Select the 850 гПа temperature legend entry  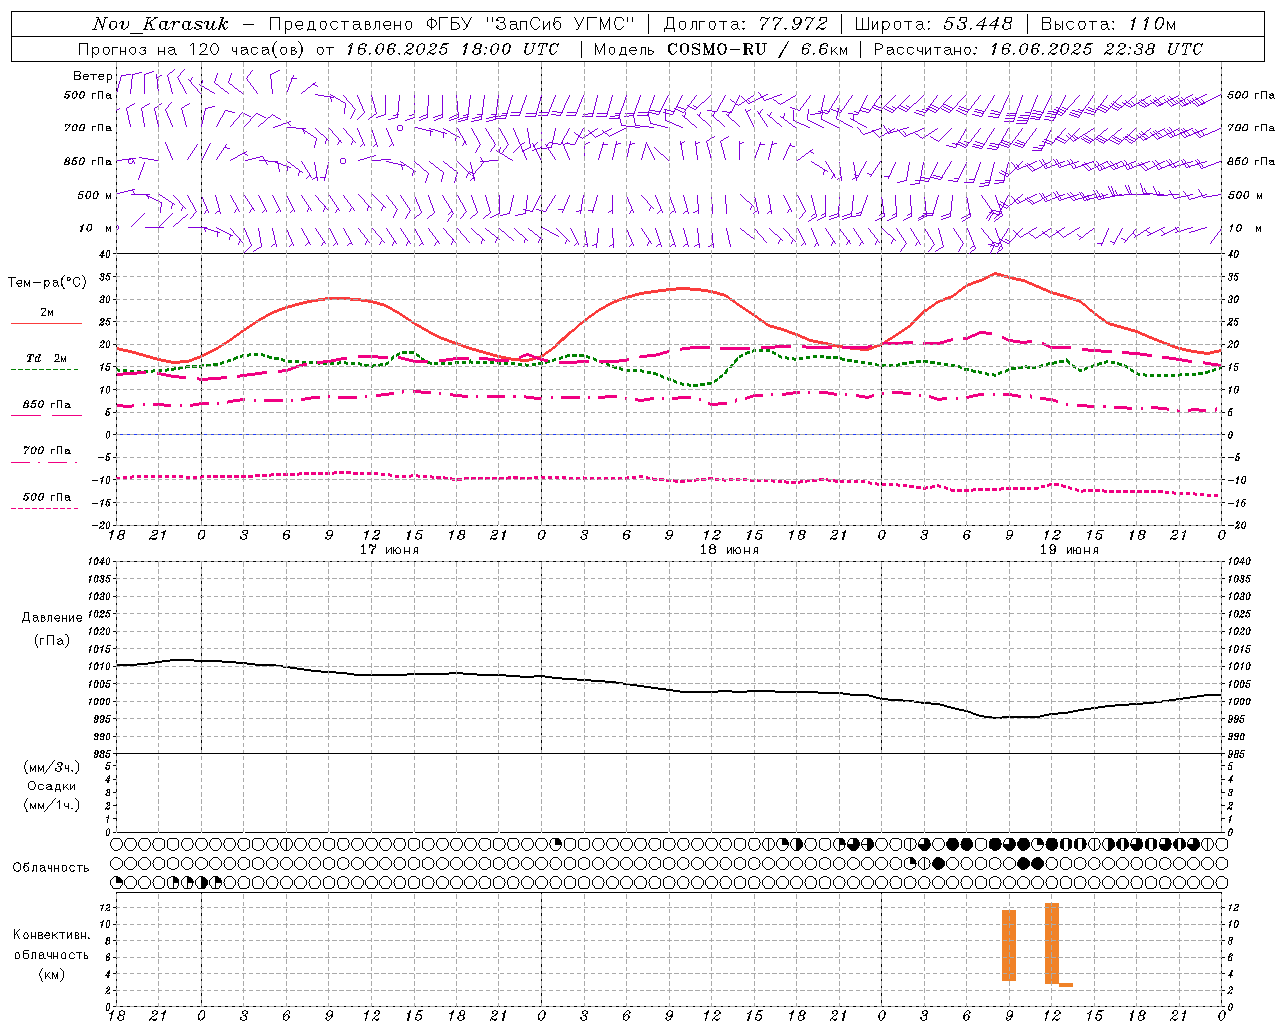[x=47, y=404]
